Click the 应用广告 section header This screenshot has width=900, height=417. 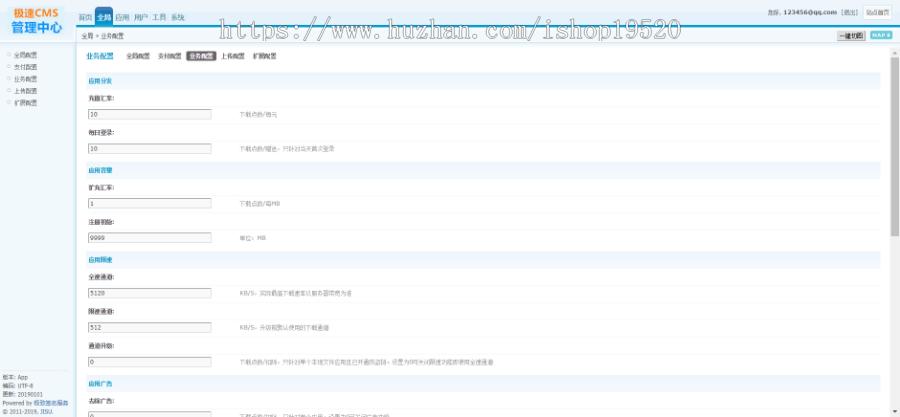click(100, 383)
